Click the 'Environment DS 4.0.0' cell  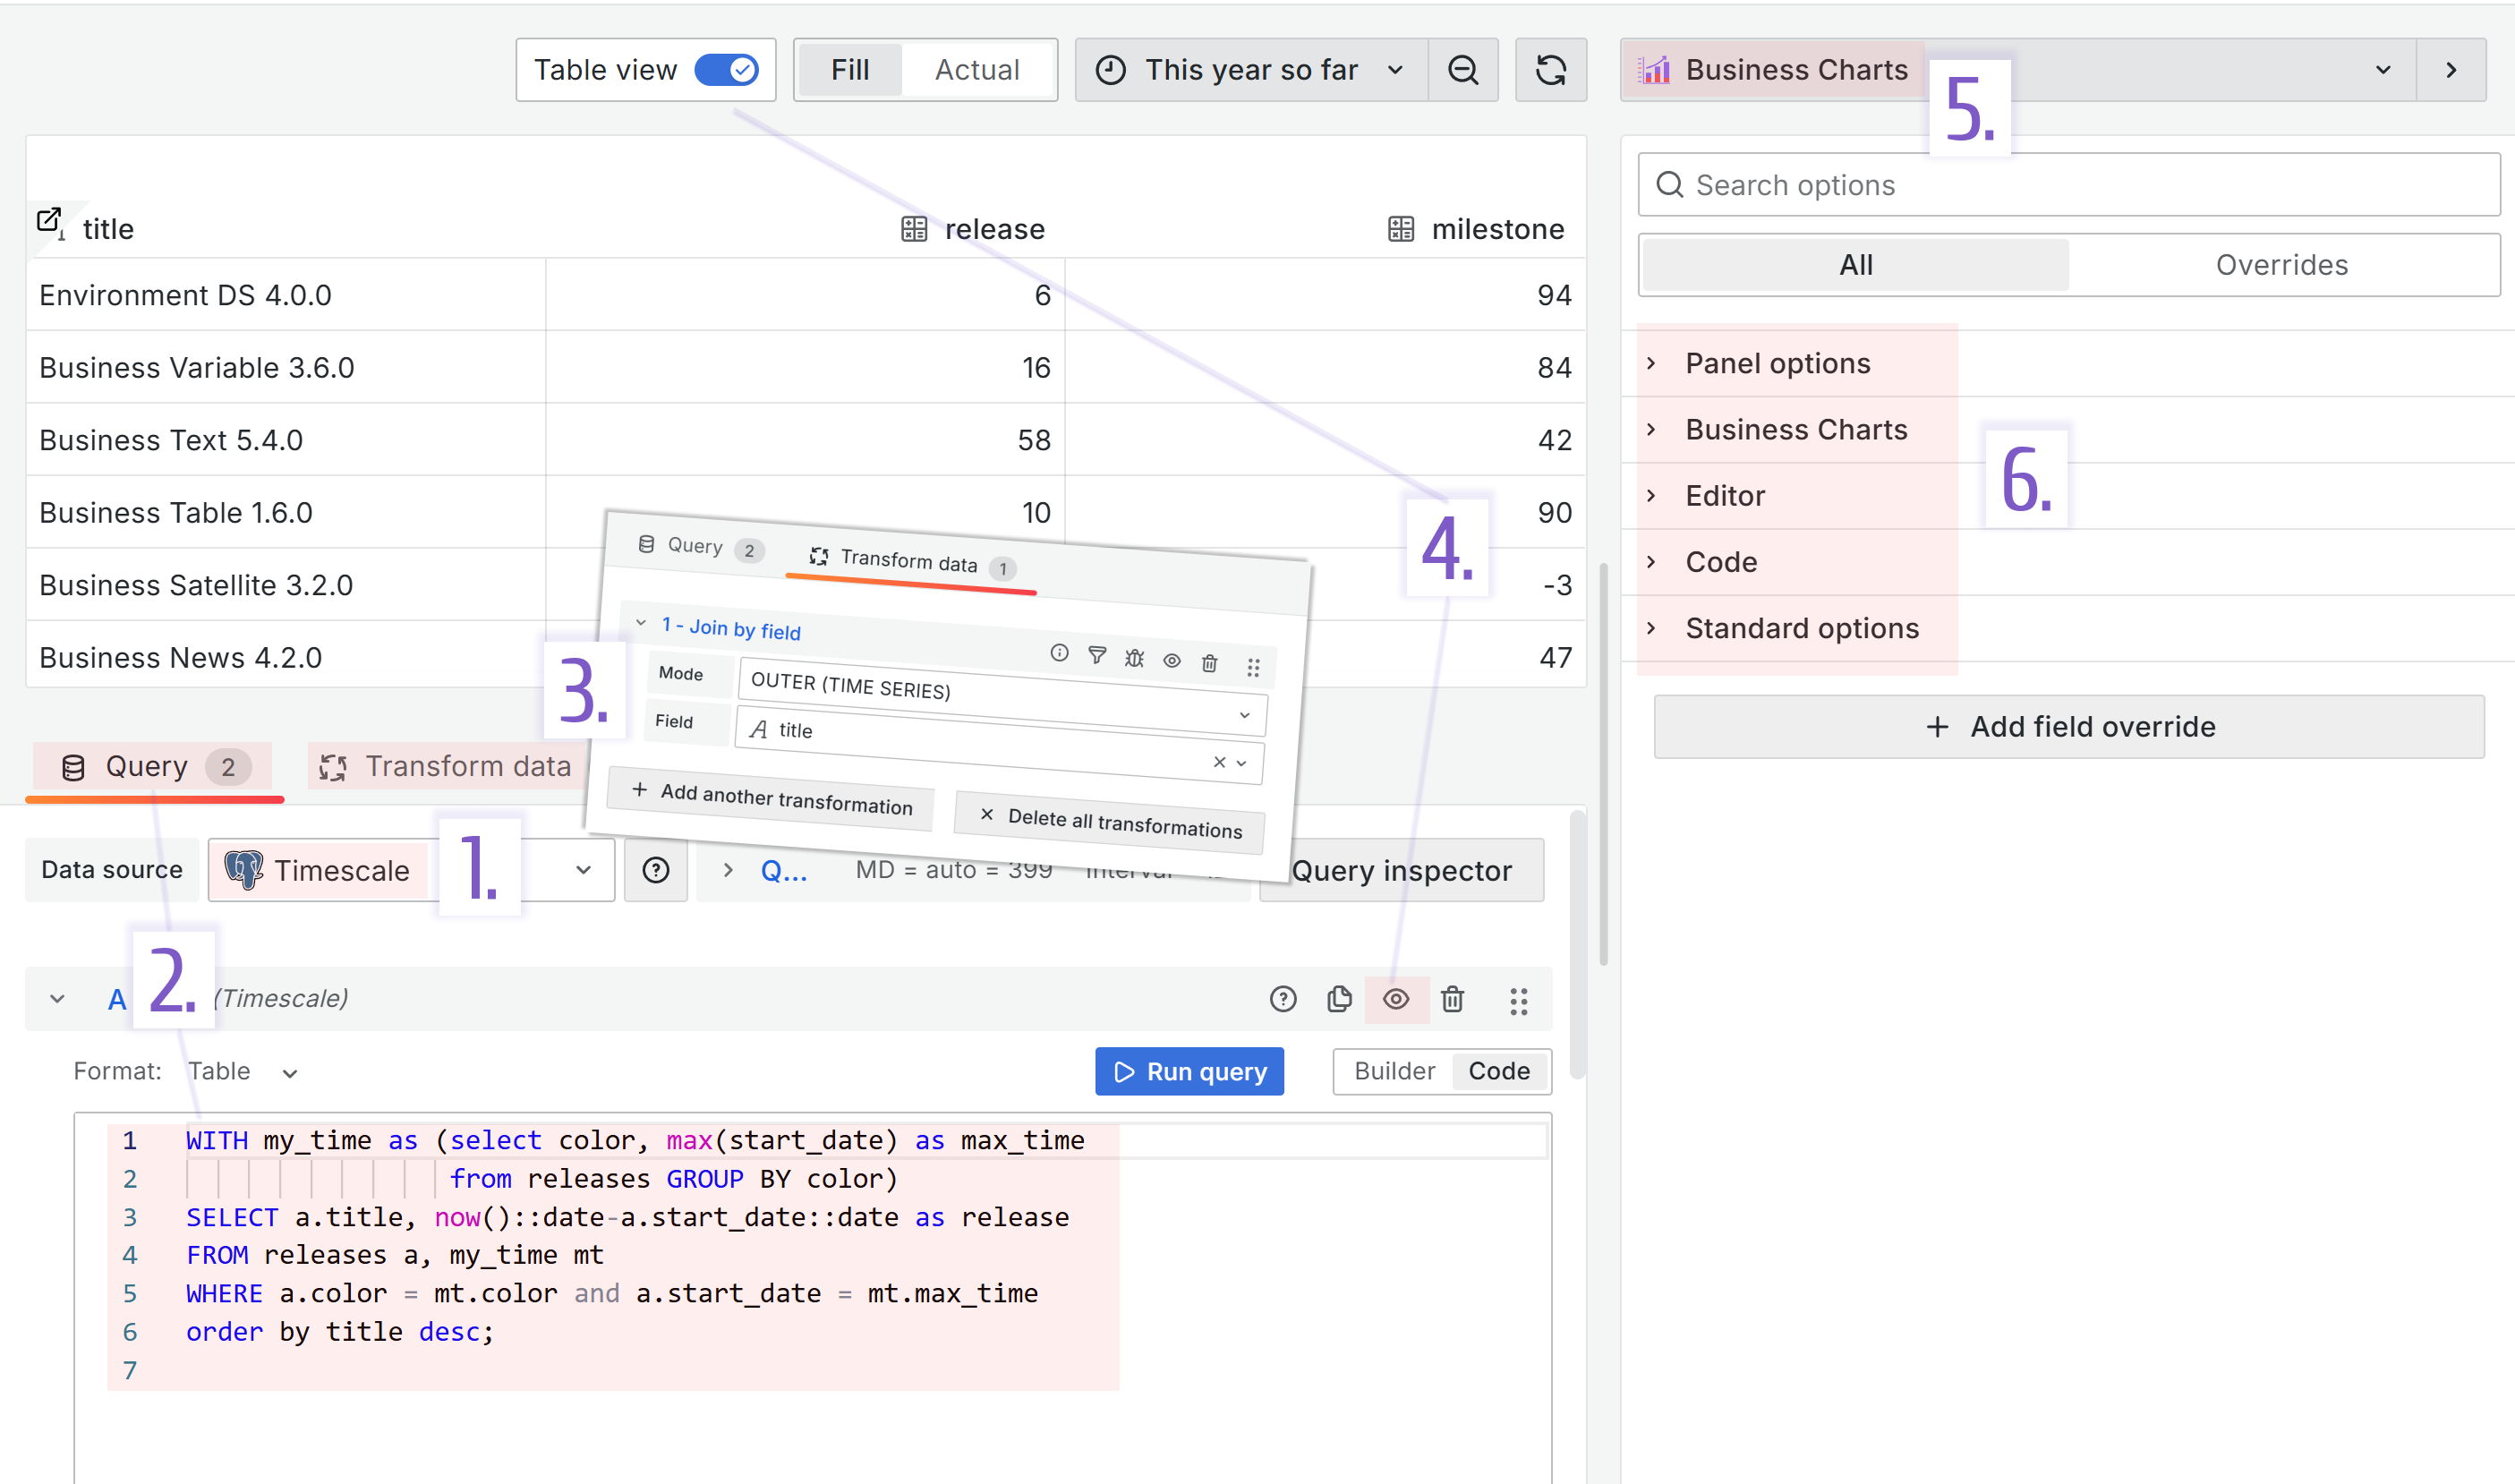286,295
